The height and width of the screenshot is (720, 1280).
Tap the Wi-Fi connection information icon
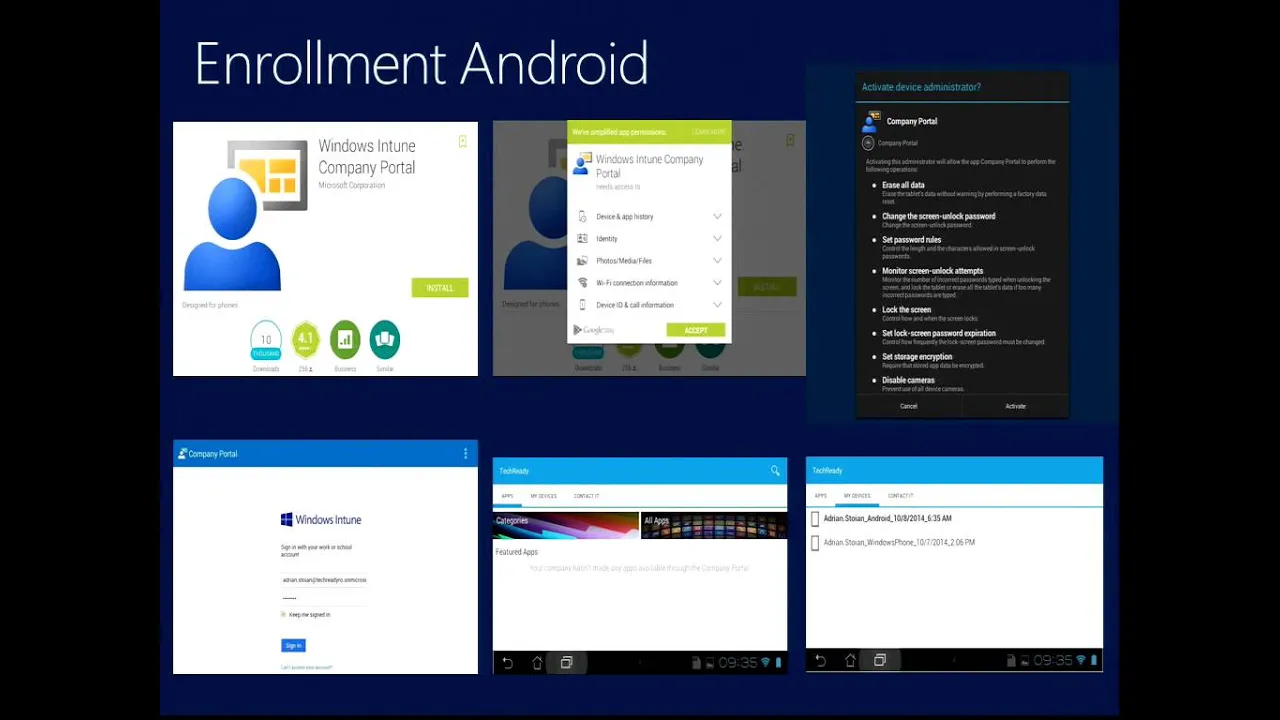[x=582, y=283]
